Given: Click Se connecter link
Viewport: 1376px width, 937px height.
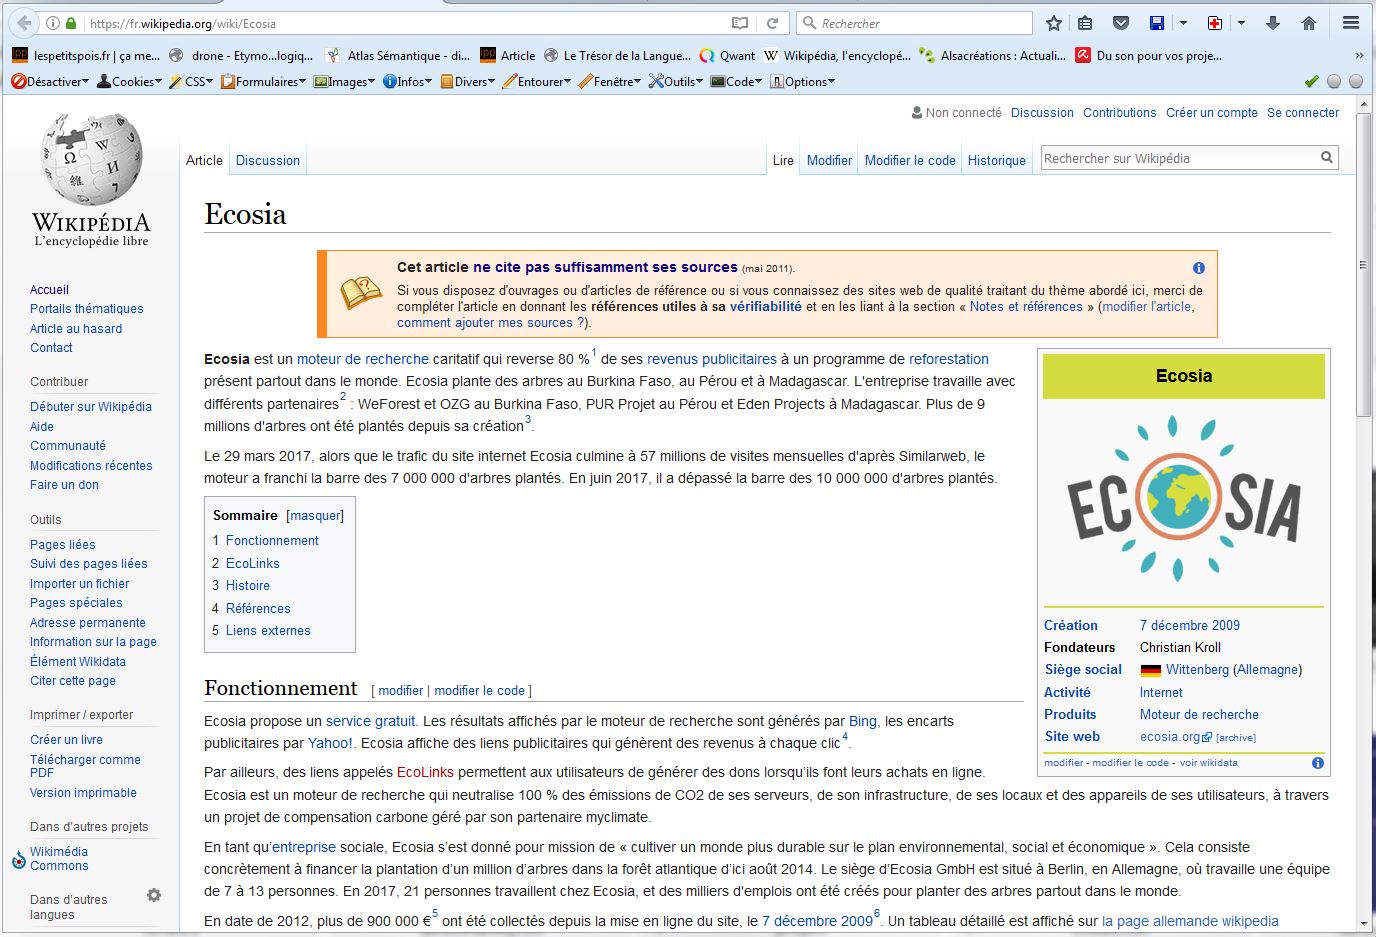Looking at the screenshot, I should coord(1303,113).
